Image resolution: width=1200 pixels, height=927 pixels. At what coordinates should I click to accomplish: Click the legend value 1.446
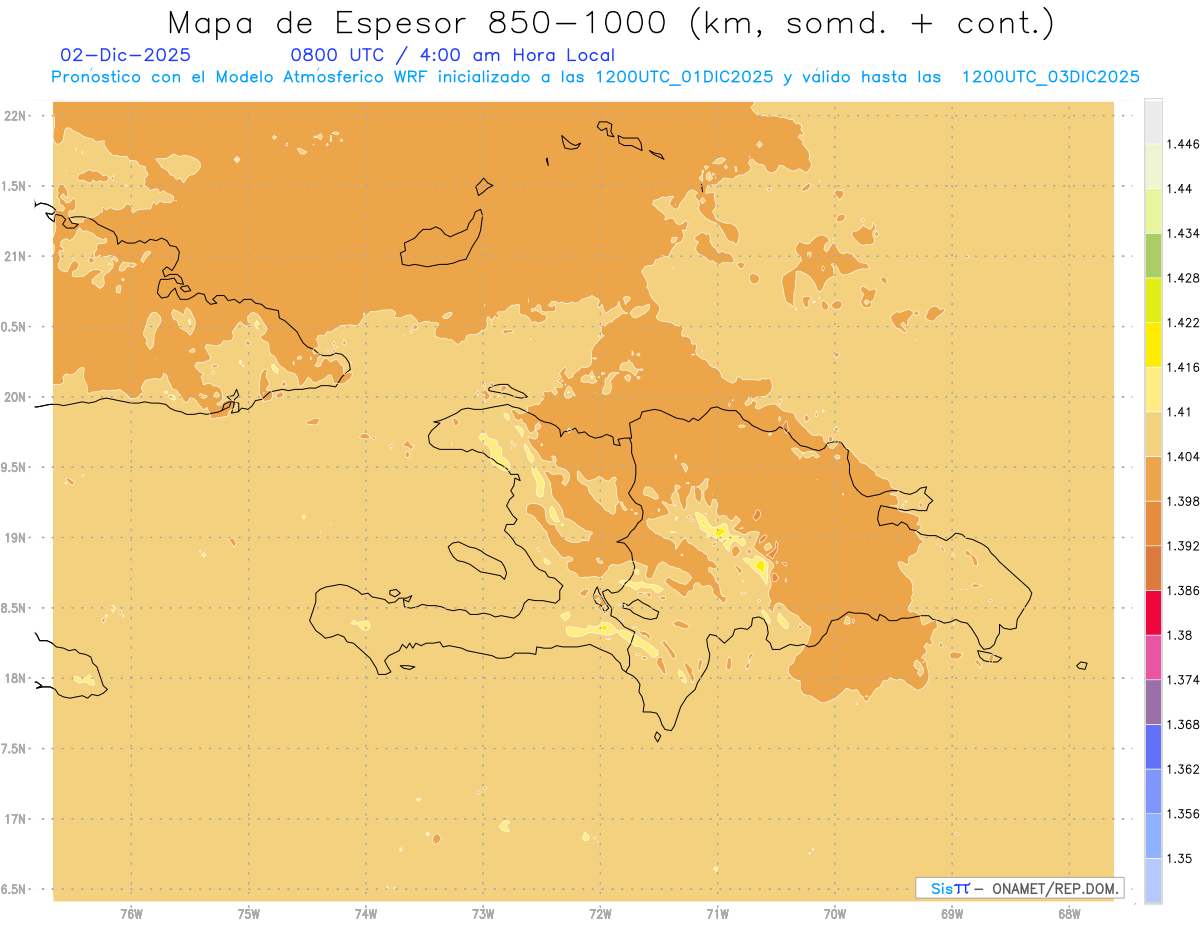pyautogui.click(x=1183, y=144)
